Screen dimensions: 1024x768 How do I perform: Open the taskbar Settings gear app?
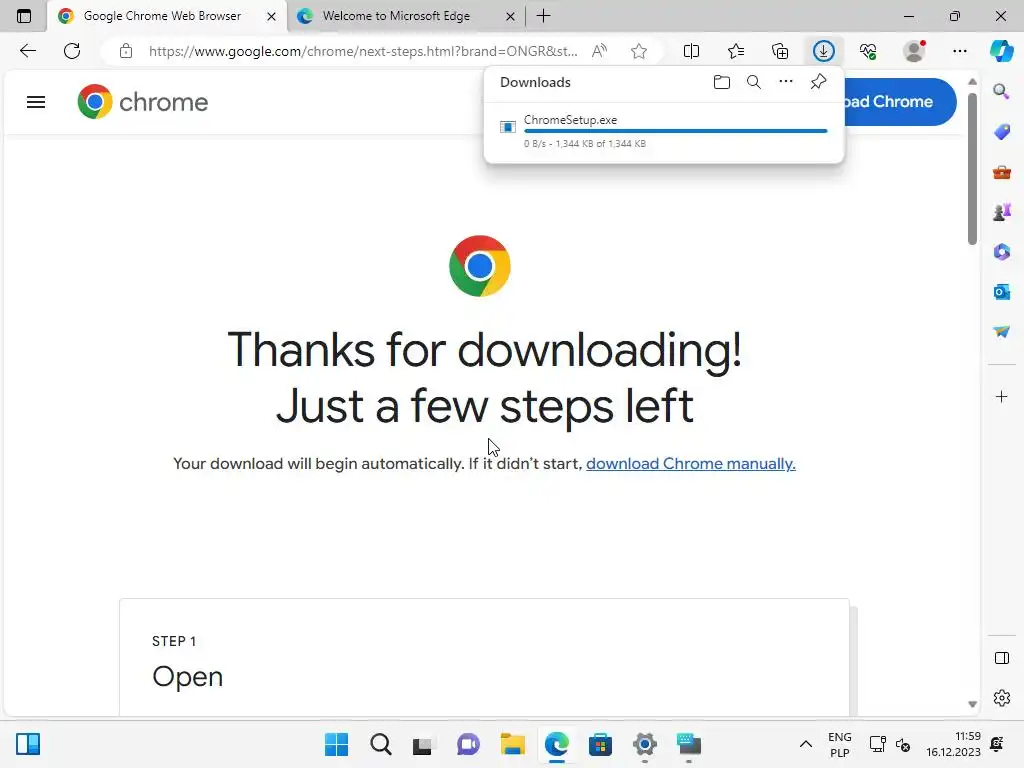click(645, 744)
